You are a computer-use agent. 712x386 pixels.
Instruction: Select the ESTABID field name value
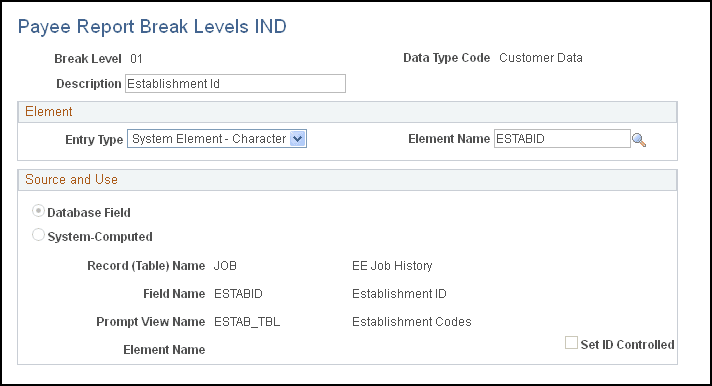pos(238,294)
